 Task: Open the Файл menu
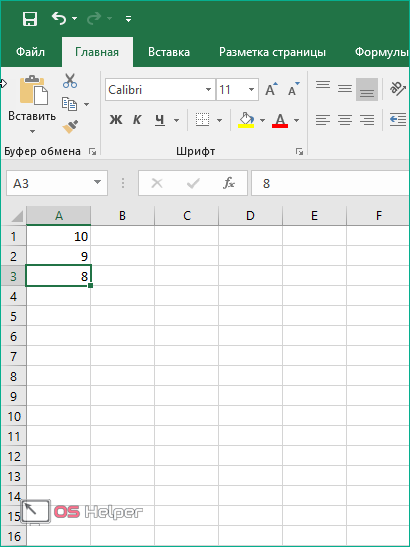[x=30, y=52]
